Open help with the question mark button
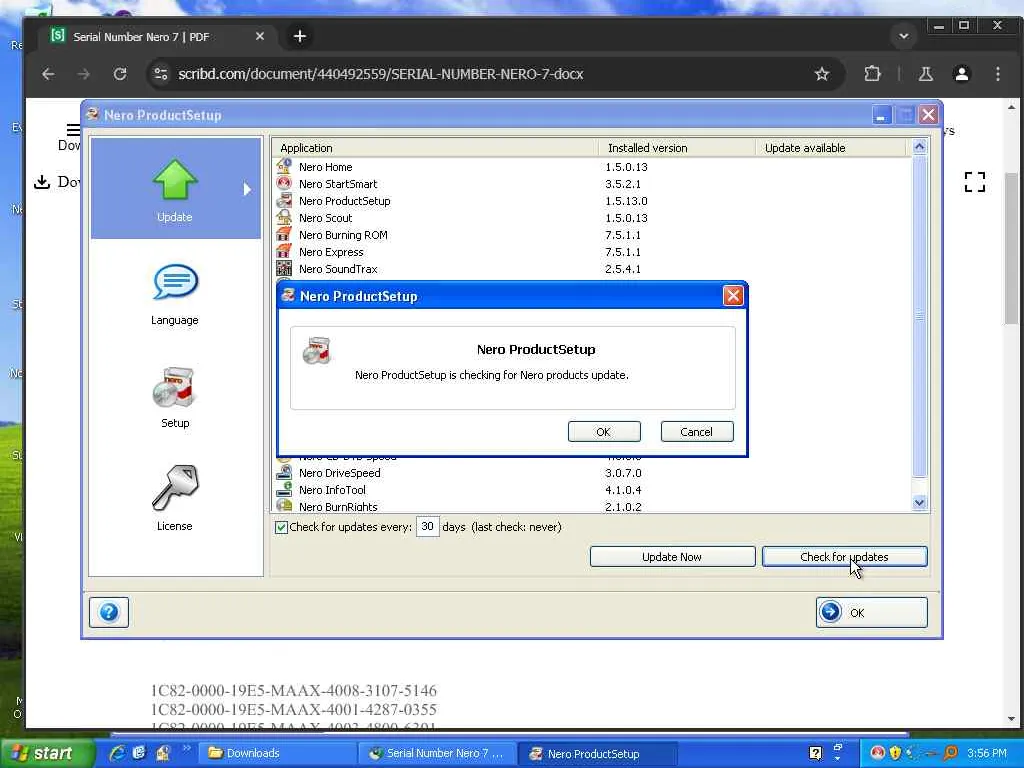Image resolution: width=1024 pixels, height=768 pixels. tap(109, 612)
